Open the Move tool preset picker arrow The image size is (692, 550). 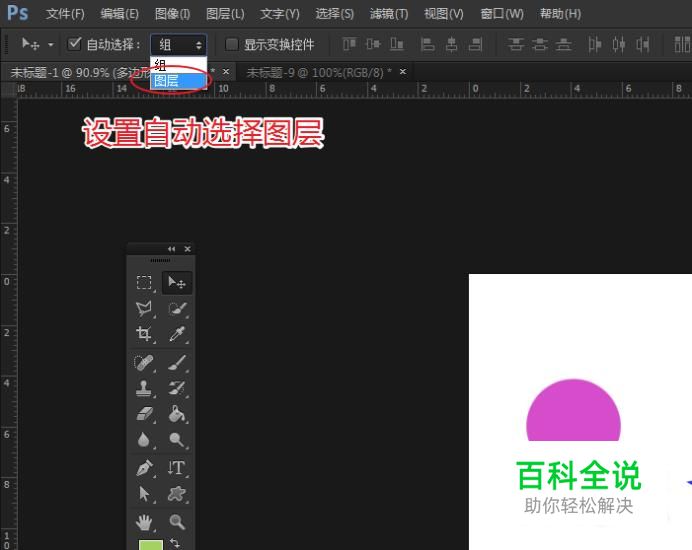51,45
